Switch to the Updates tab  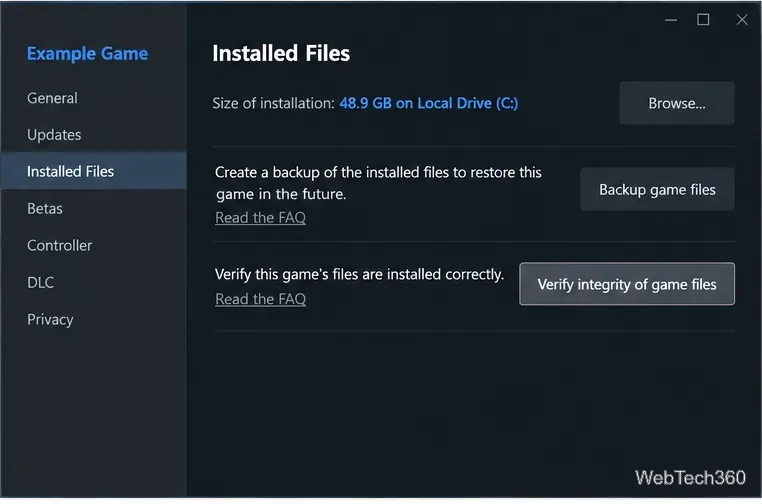pos(54,135)
